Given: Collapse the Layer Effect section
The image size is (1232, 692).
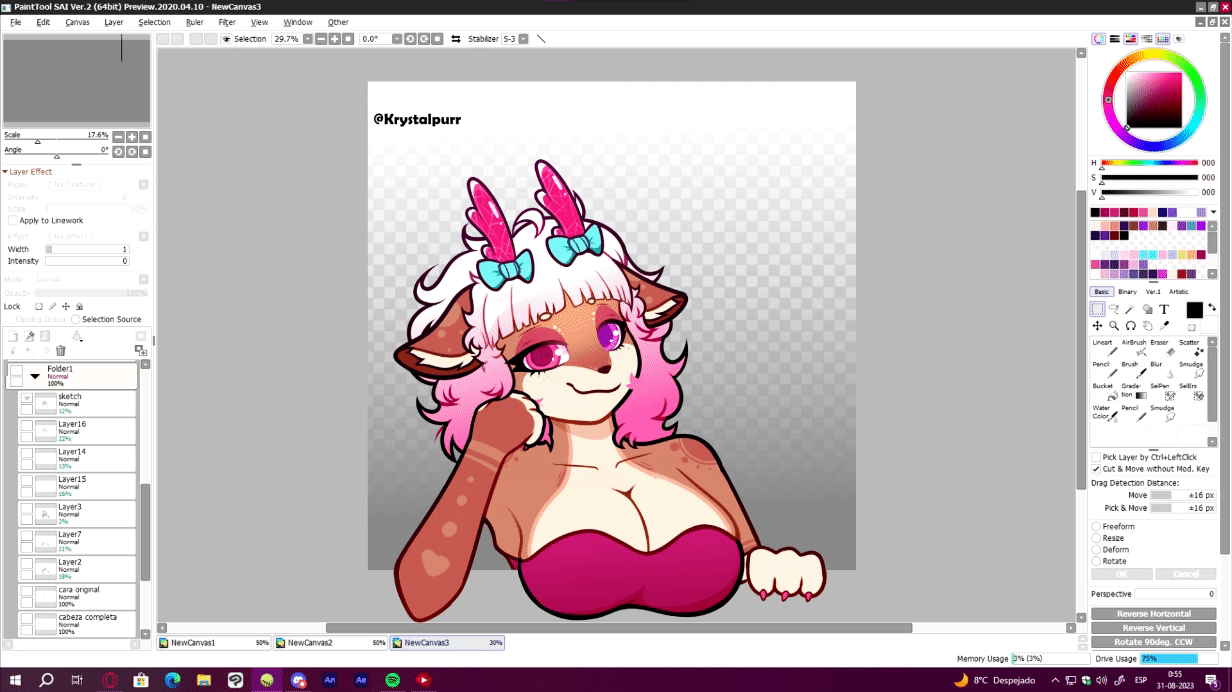Looking at the screenshot, I should click(x=5, y=172).
